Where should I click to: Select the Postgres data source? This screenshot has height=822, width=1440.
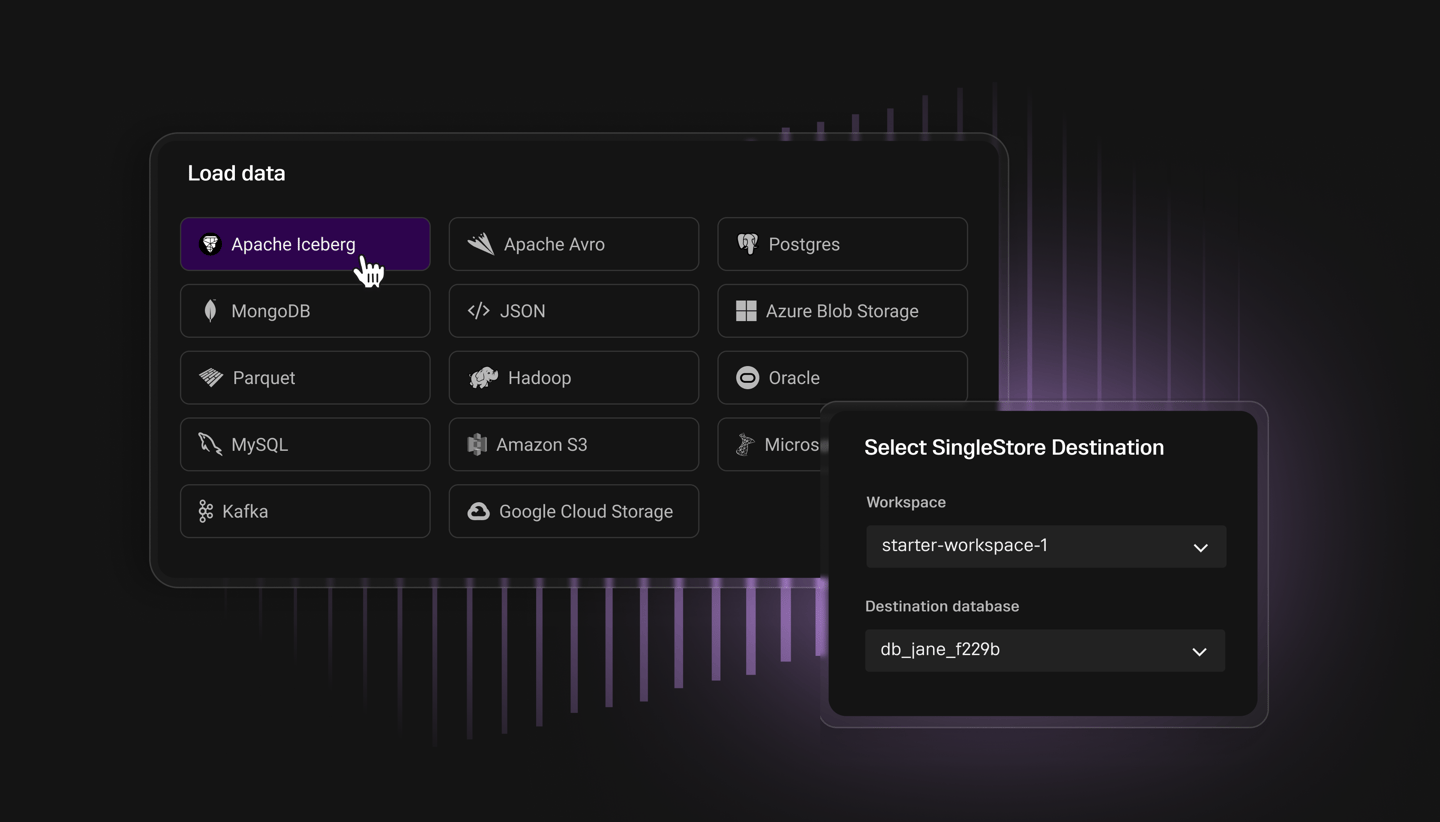[x=842, y=243]
